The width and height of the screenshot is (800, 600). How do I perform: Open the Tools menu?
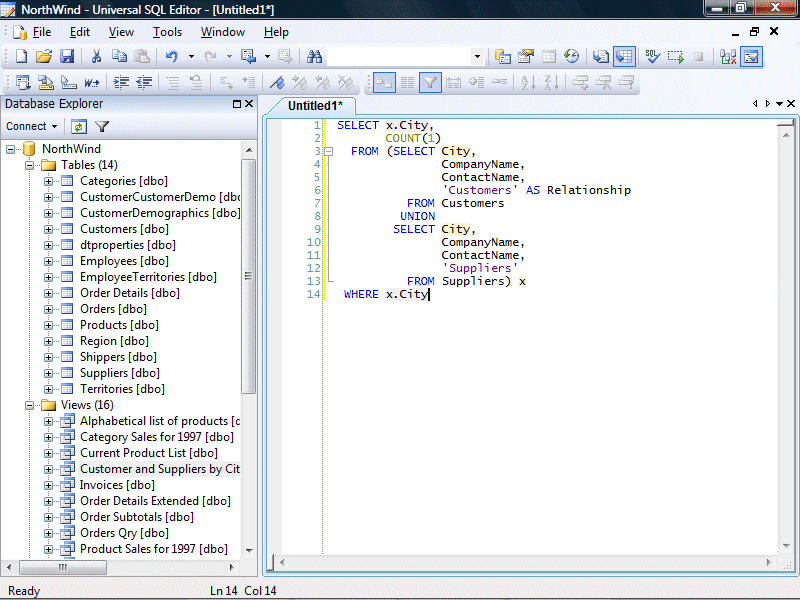pos(167,32)
